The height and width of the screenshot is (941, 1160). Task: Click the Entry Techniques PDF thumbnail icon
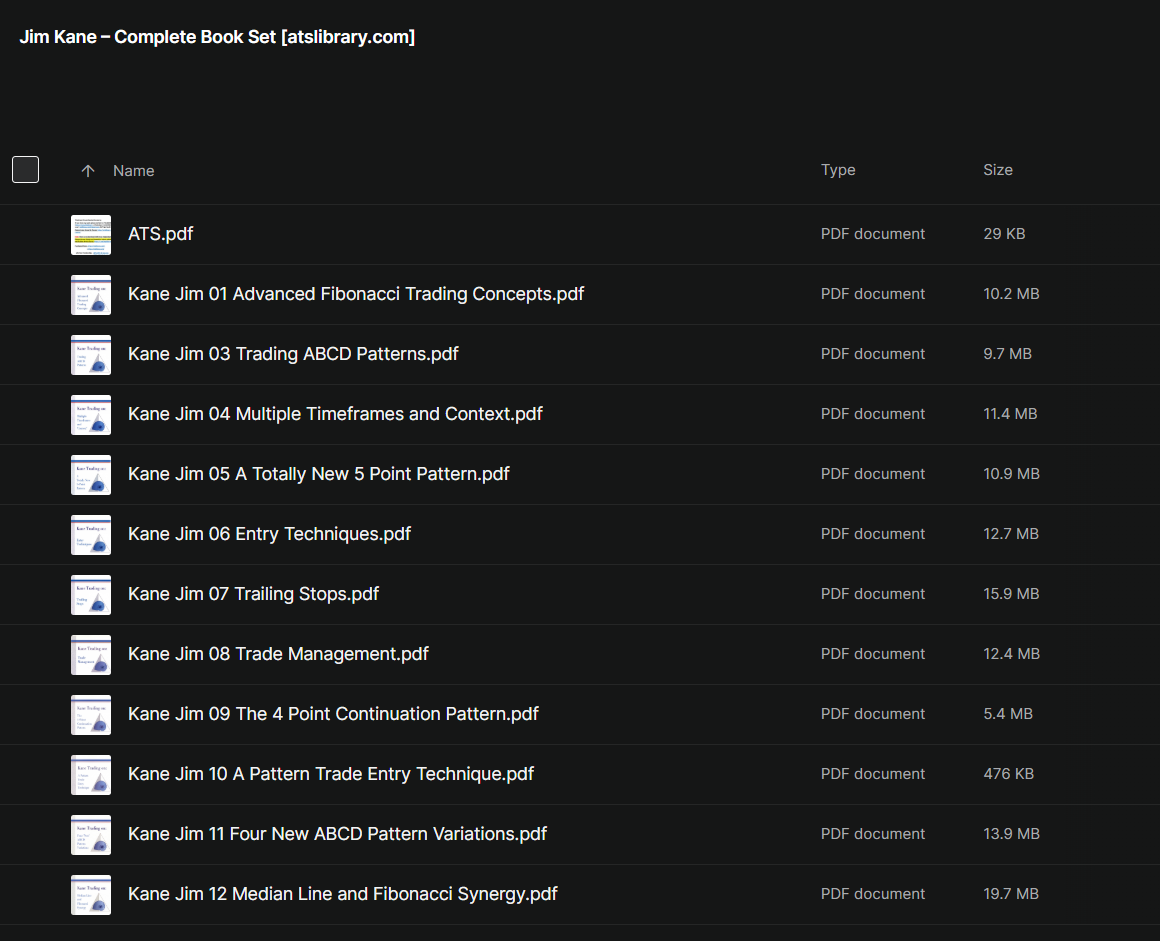91,535
